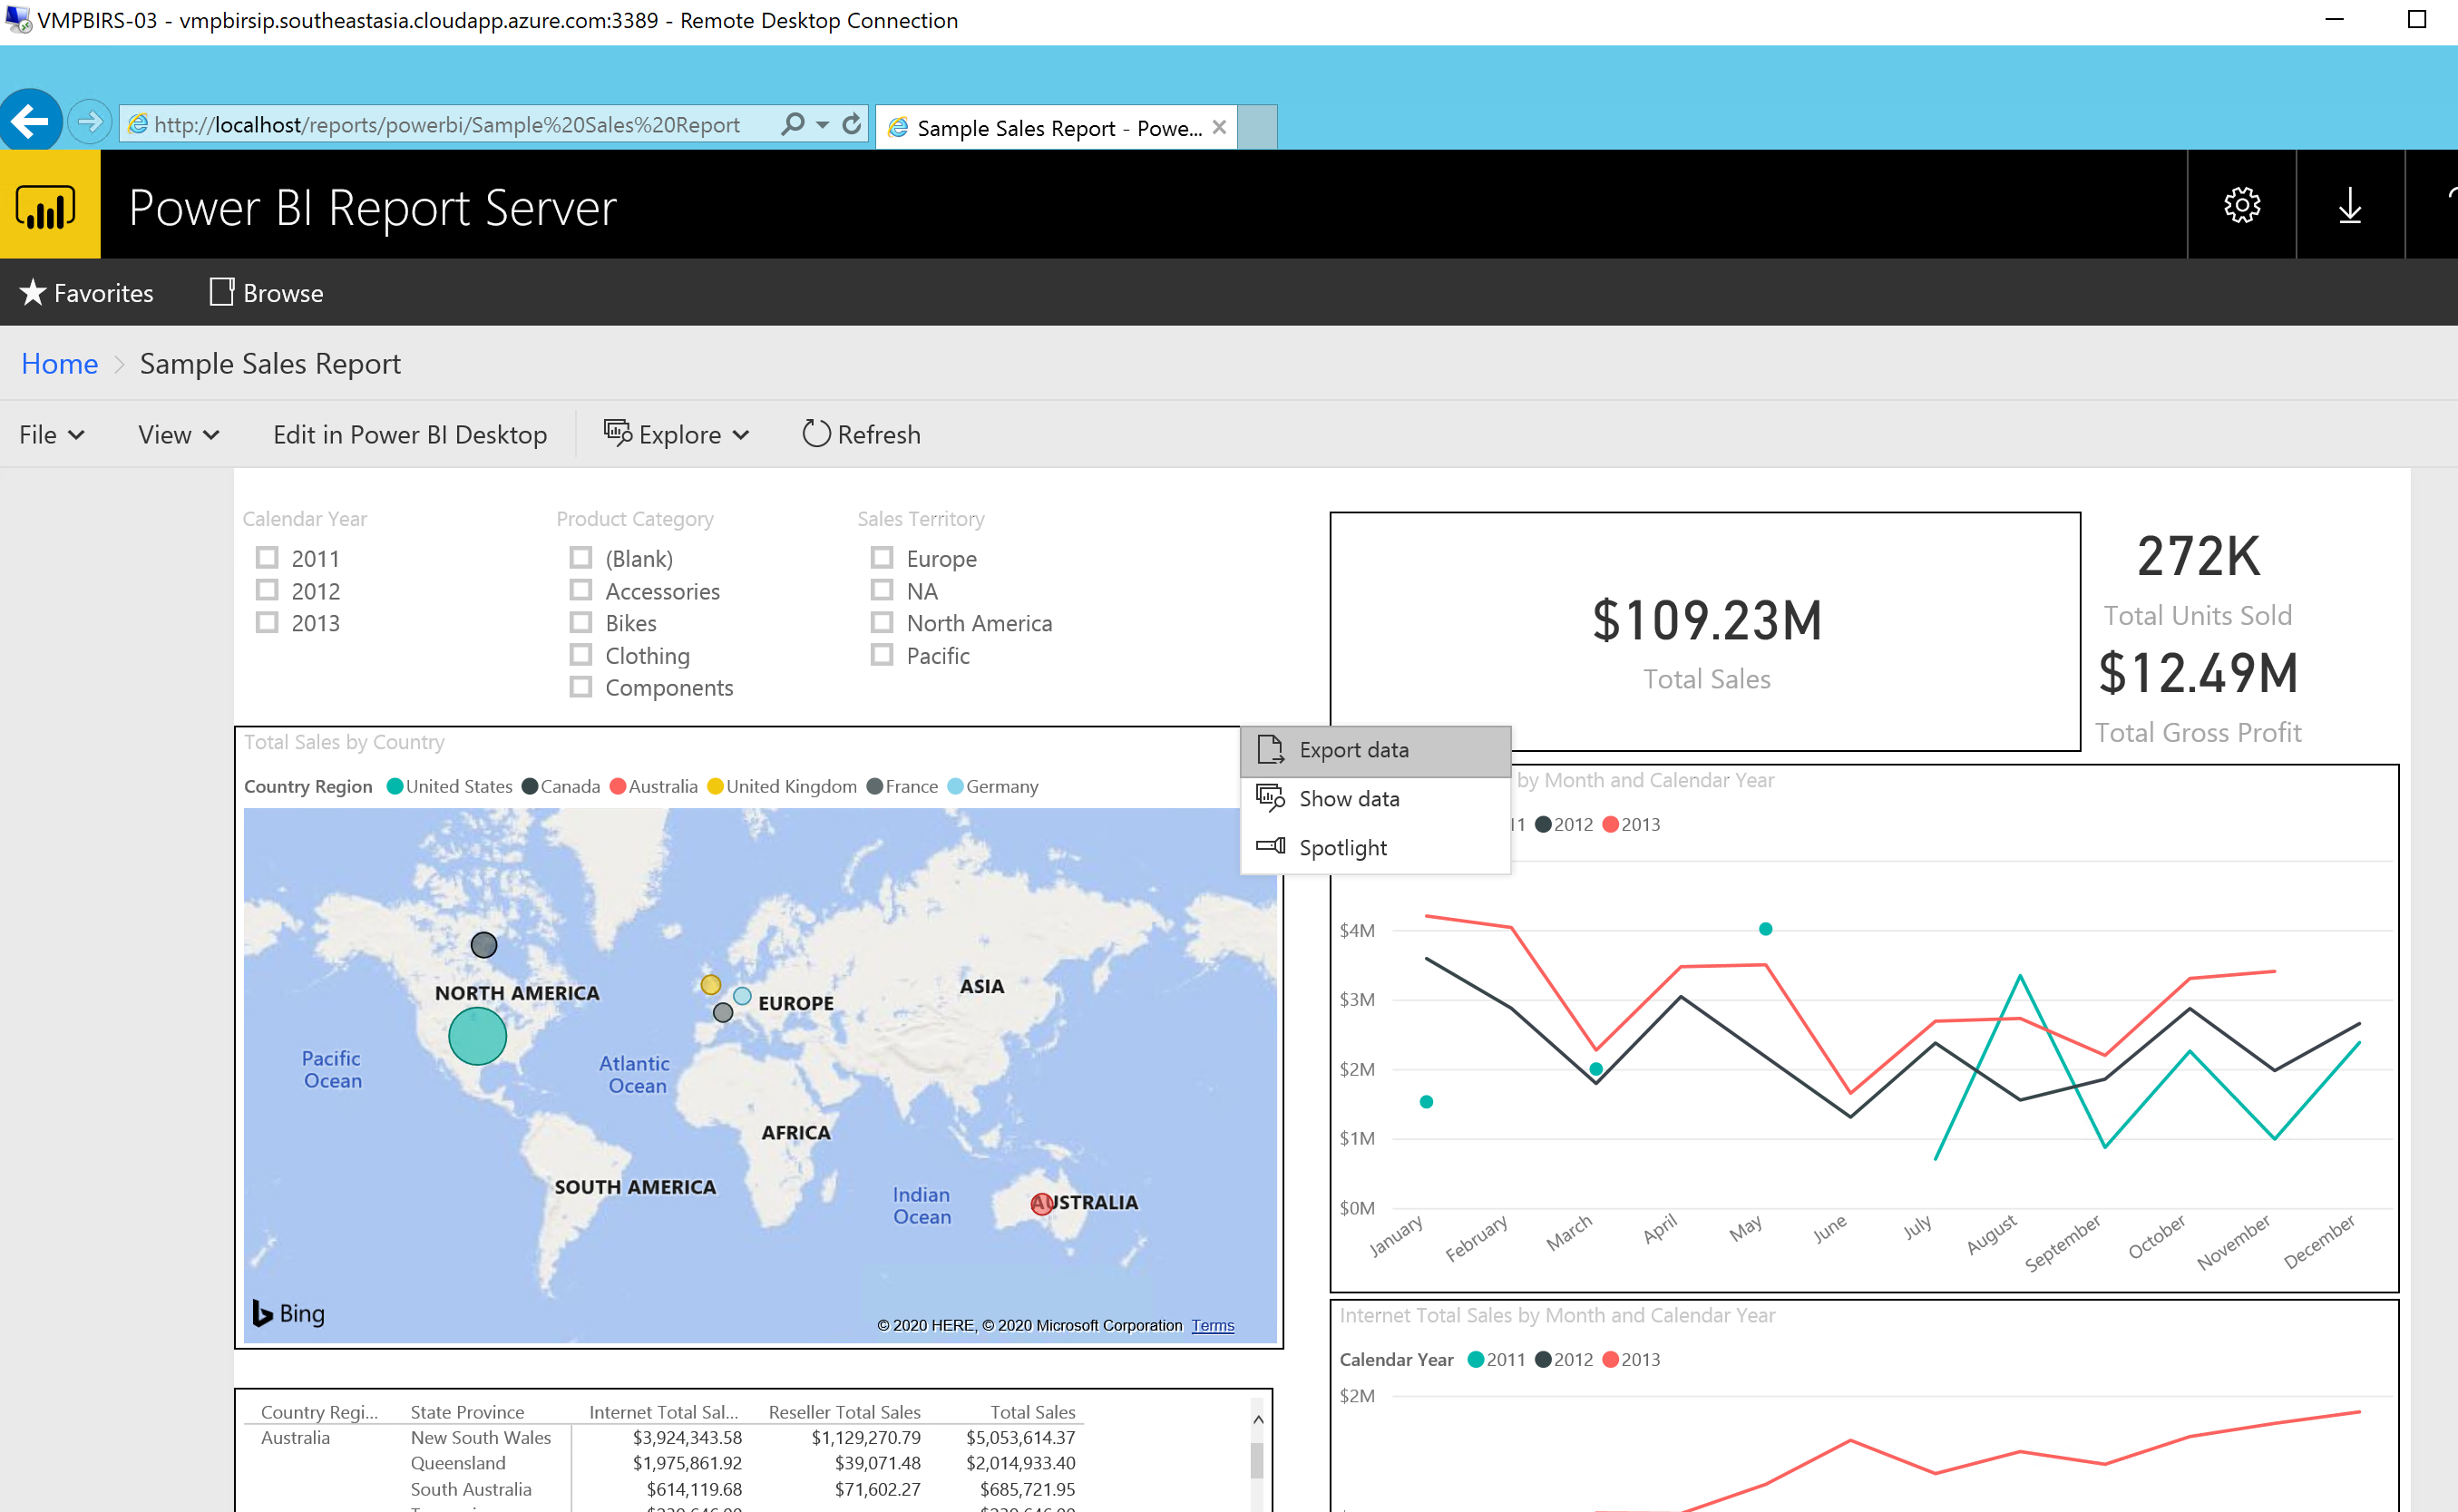
Task: Click the browser reload icon
Action: coord(851,124)
